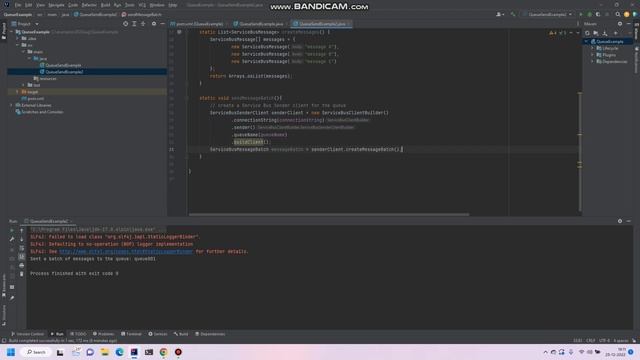Click the Debug bug icon

[589, 14]
